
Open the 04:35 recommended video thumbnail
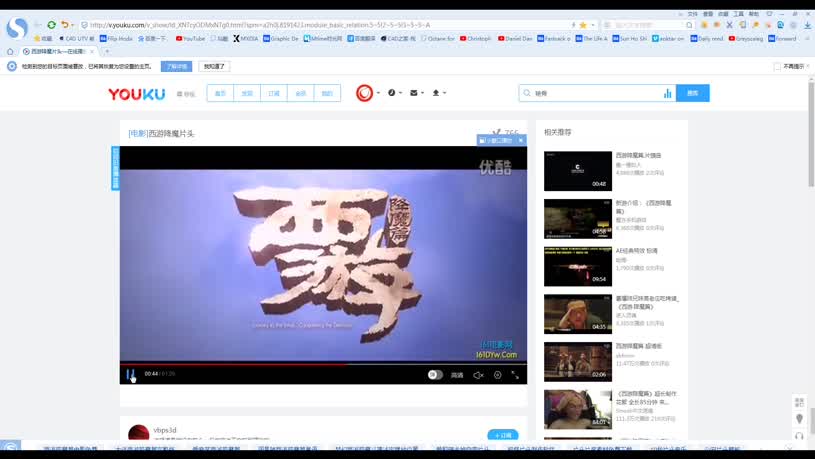(578, 314)
